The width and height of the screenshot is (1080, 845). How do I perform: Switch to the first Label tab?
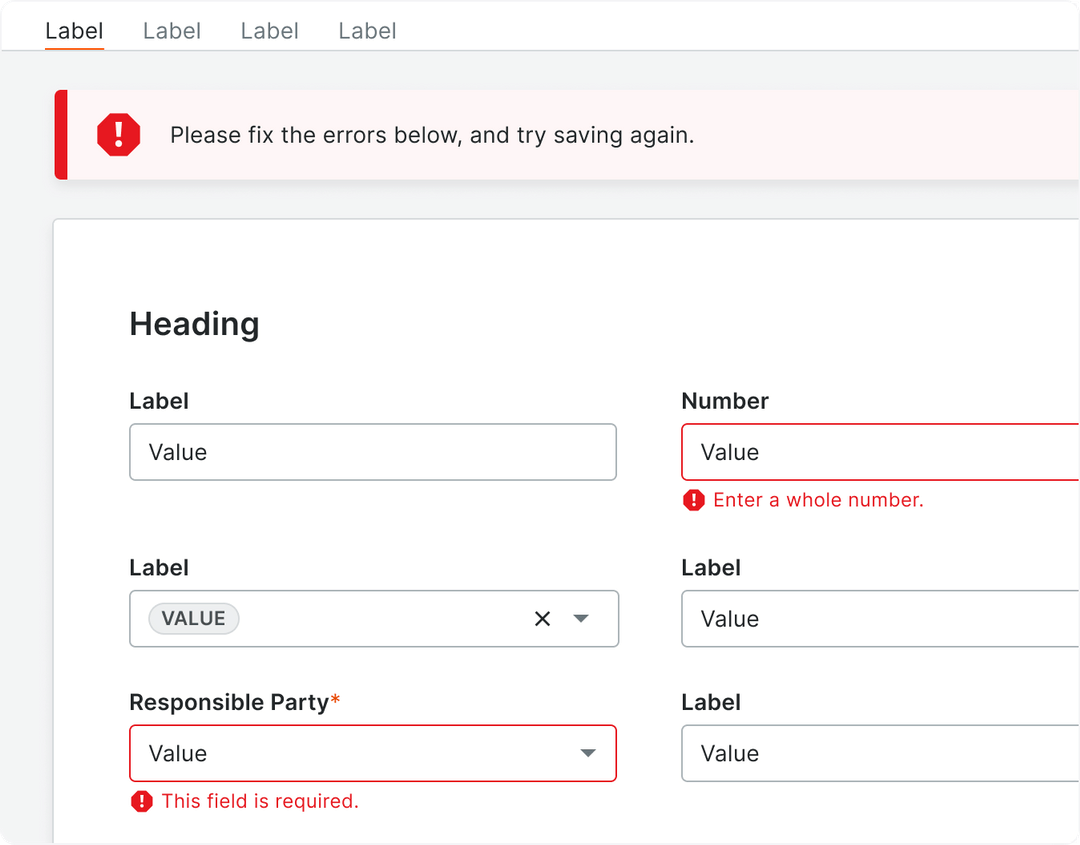point(74,31)
